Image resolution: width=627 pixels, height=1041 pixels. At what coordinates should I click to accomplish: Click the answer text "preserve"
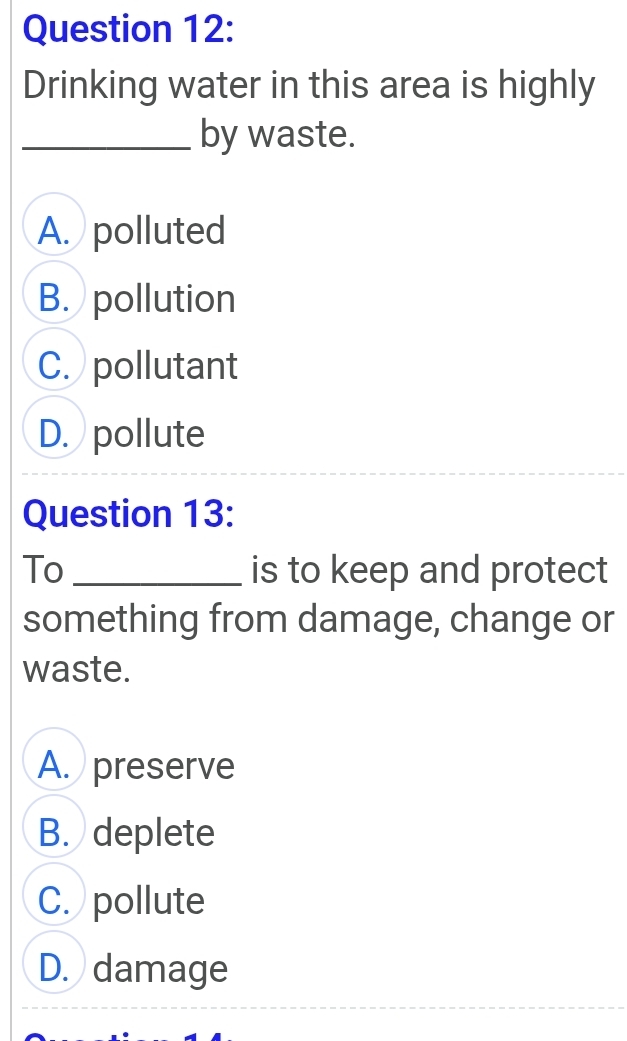click(x=164, y=767)
